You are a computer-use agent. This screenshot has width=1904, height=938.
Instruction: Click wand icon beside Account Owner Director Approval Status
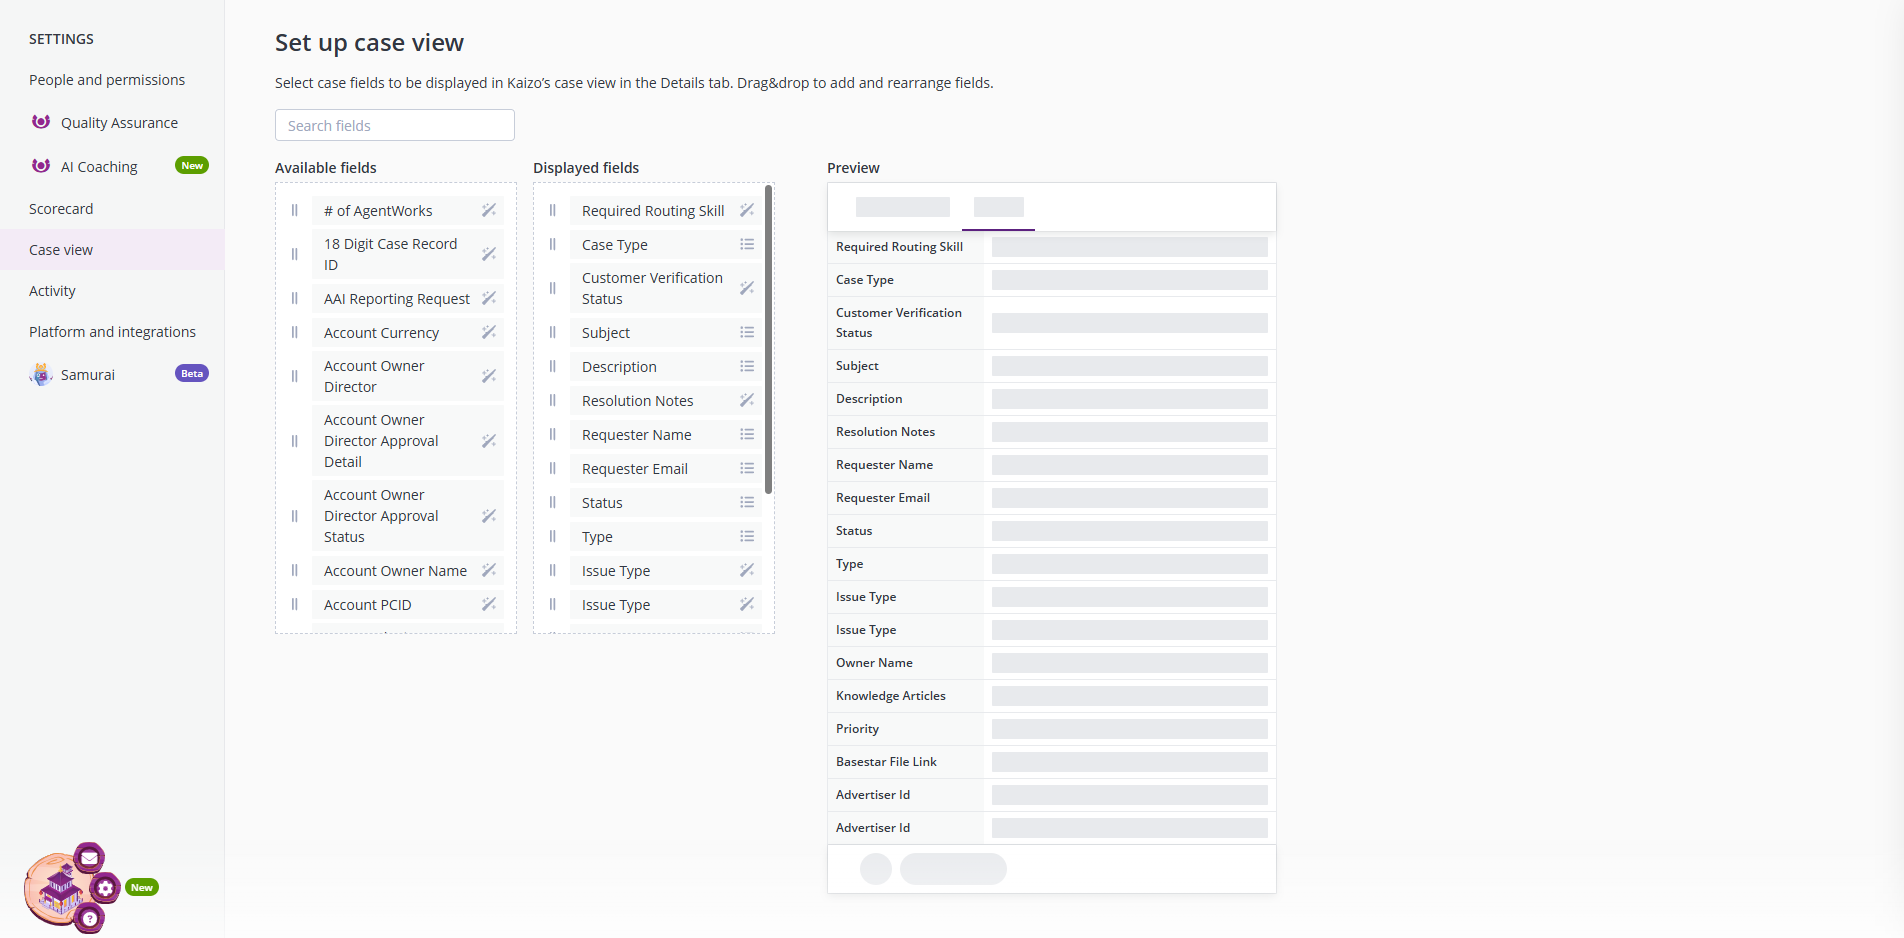pos(489,516)
